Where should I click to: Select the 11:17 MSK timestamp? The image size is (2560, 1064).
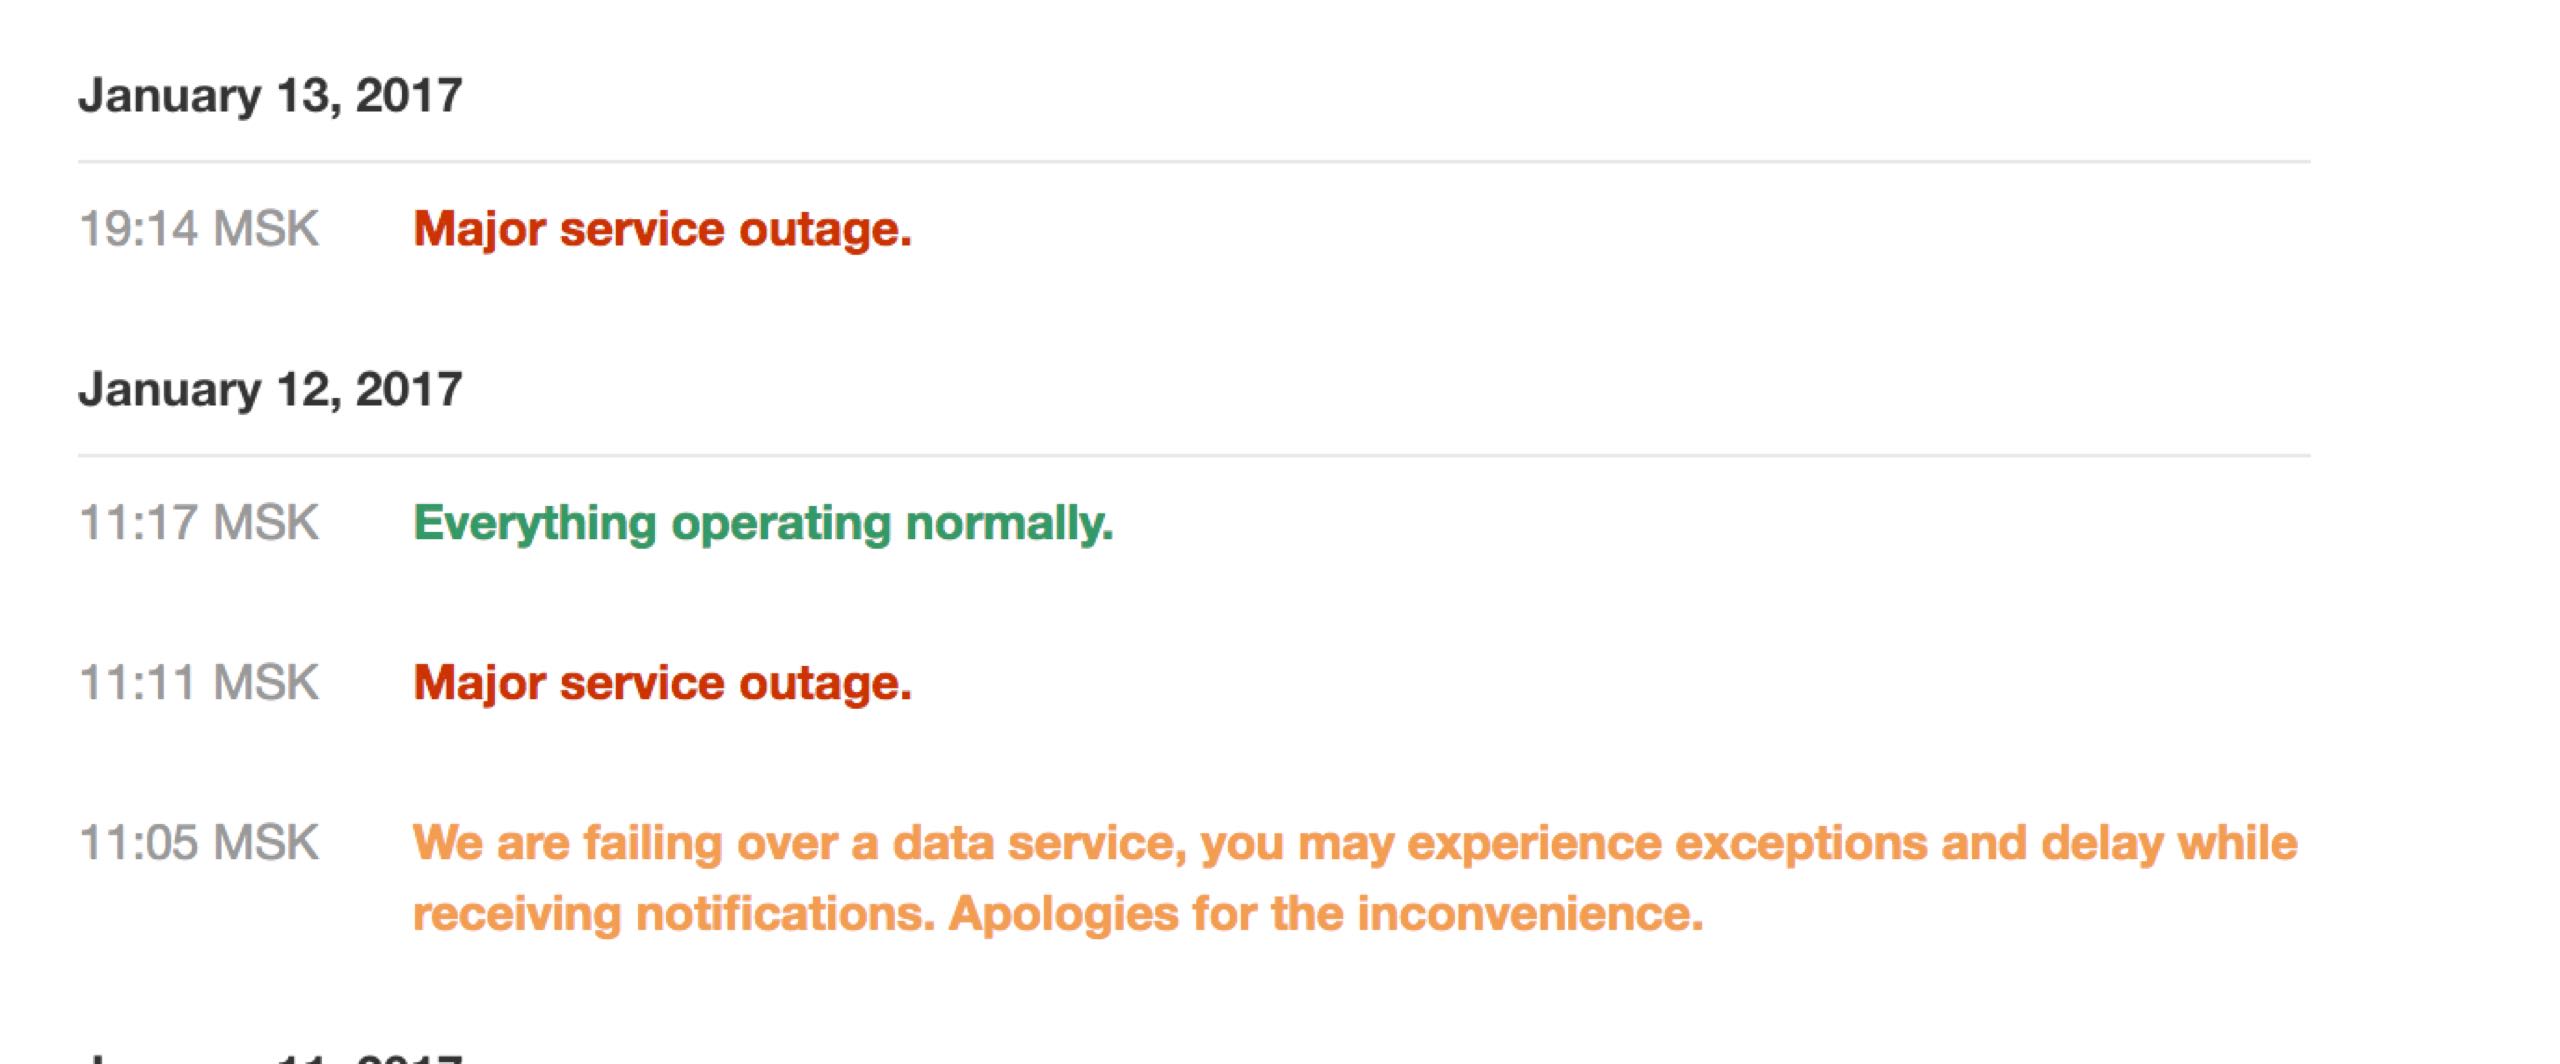coord(198,523)
